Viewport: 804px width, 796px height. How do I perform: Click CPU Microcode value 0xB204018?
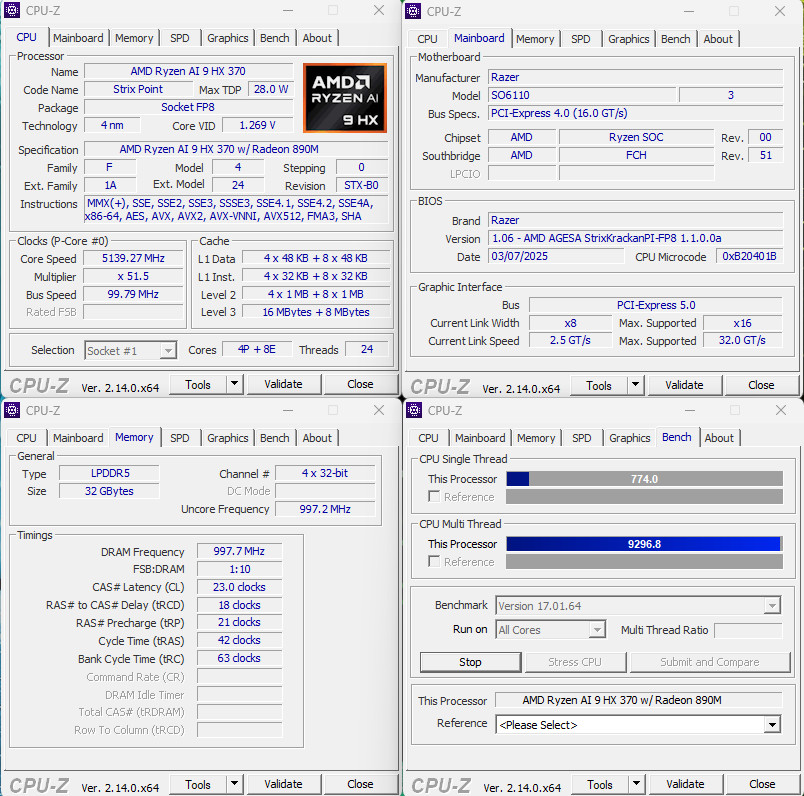[x=749, y=256]
